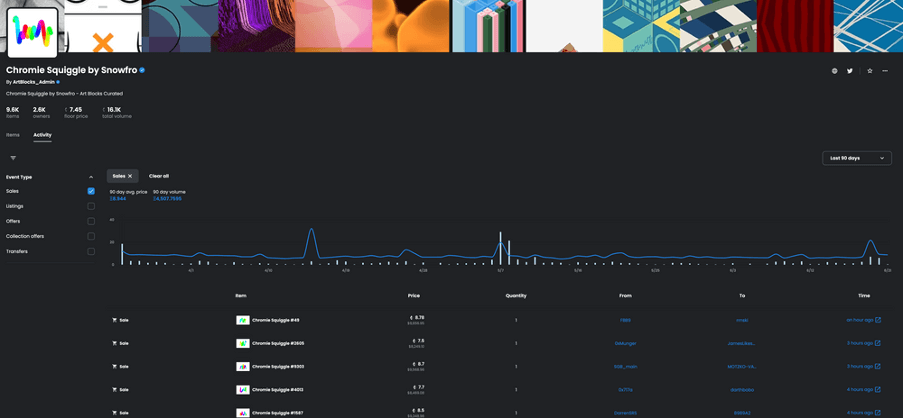Open thumbnail of Chromie Squiggle #9303
The image size is (904, 418).
click(243, 366)
